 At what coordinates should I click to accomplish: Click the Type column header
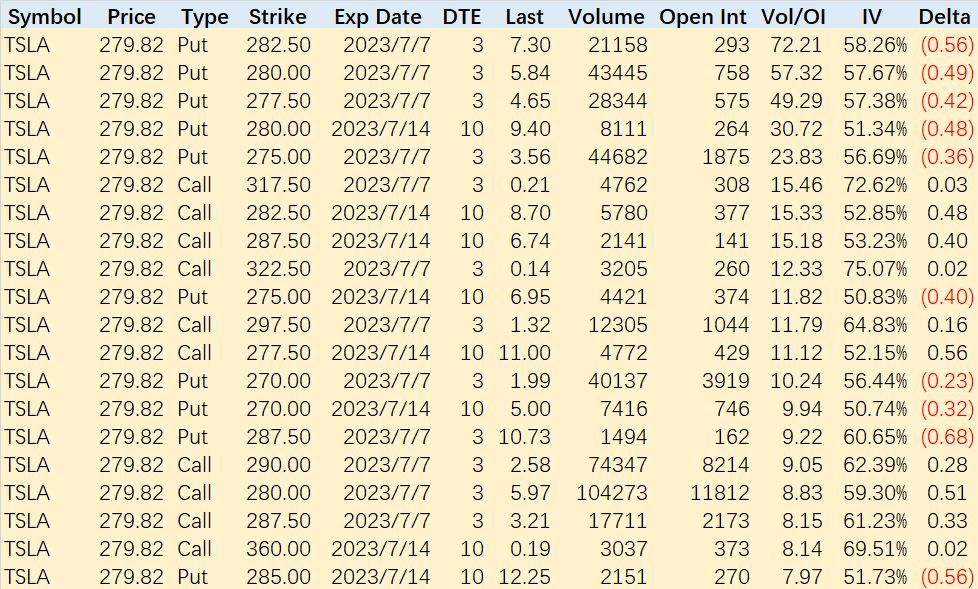pyautogui.click(x=205, y=17)
